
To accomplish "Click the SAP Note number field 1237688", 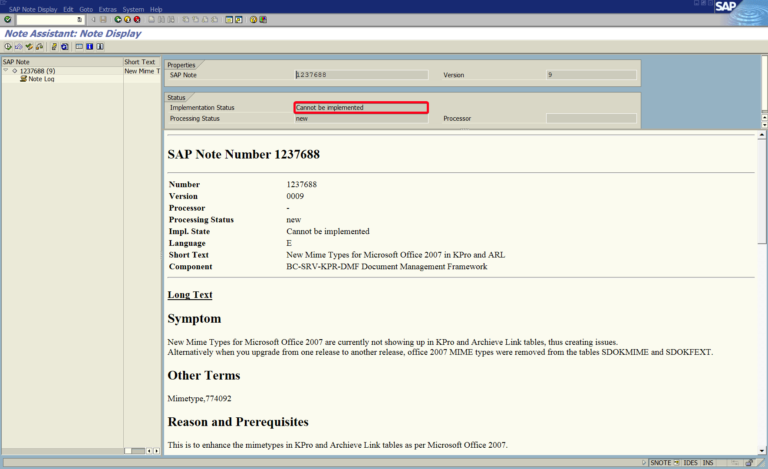I will (x=361, y=75).
